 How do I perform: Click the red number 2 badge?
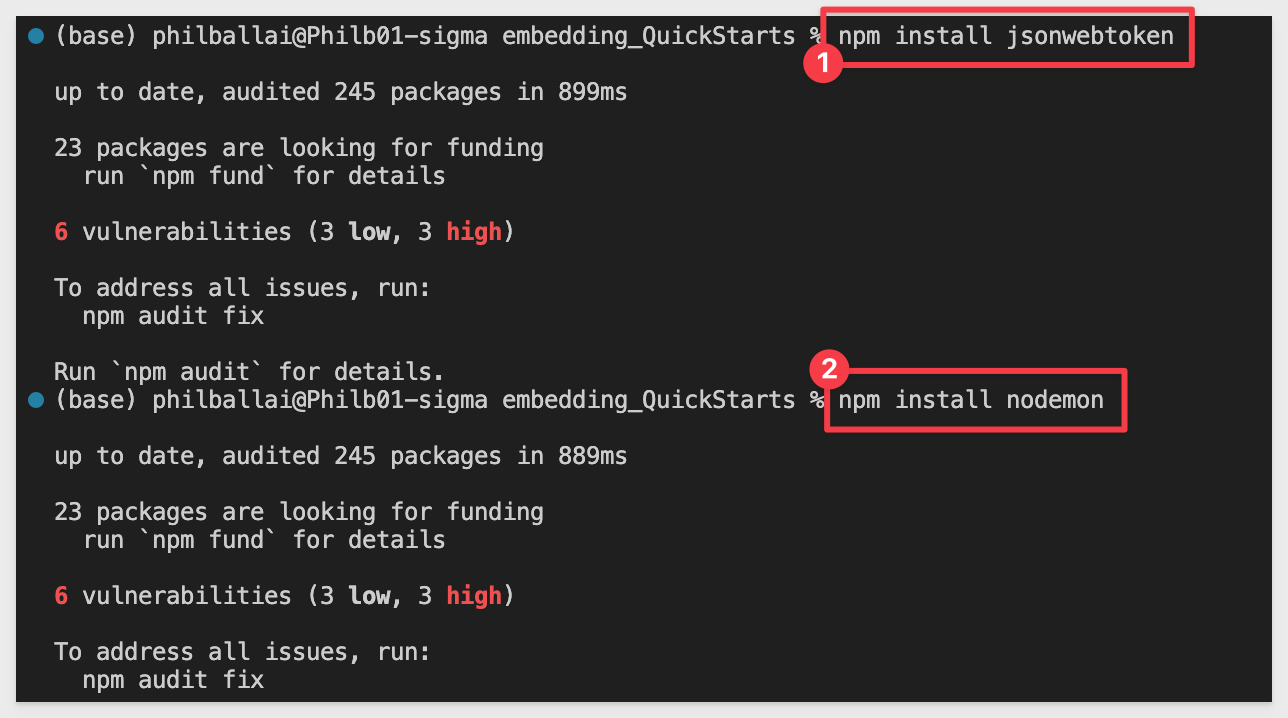click(x=828, y=370)
